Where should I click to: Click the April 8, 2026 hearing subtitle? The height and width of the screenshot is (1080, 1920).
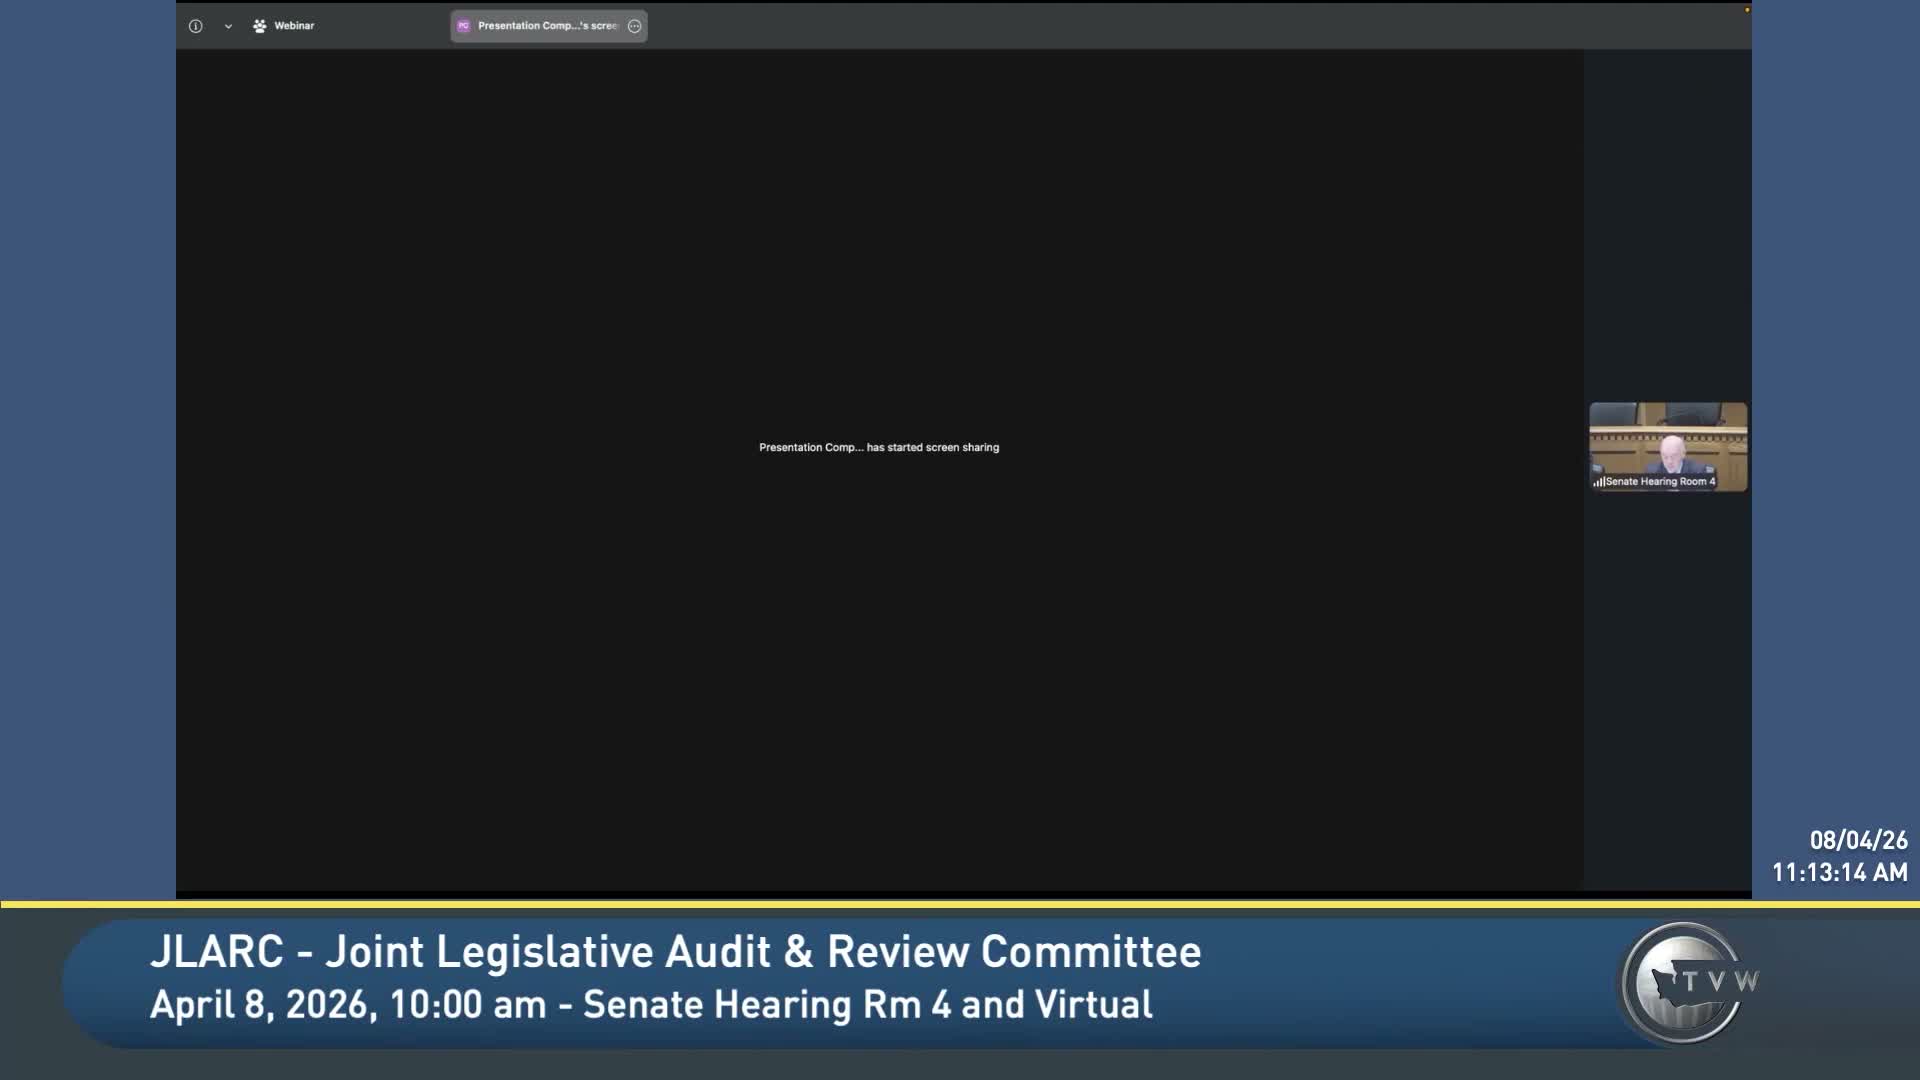click(x=651, y=1004)
